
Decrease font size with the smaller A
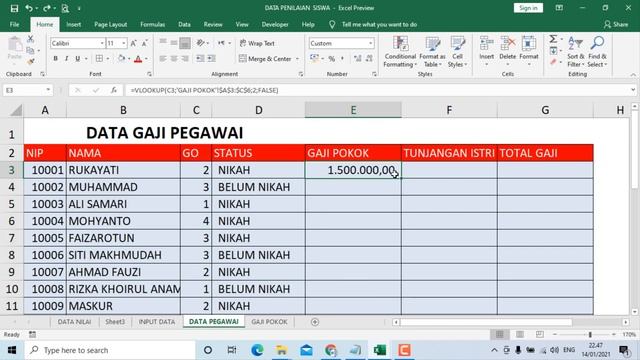coord(144,43)
